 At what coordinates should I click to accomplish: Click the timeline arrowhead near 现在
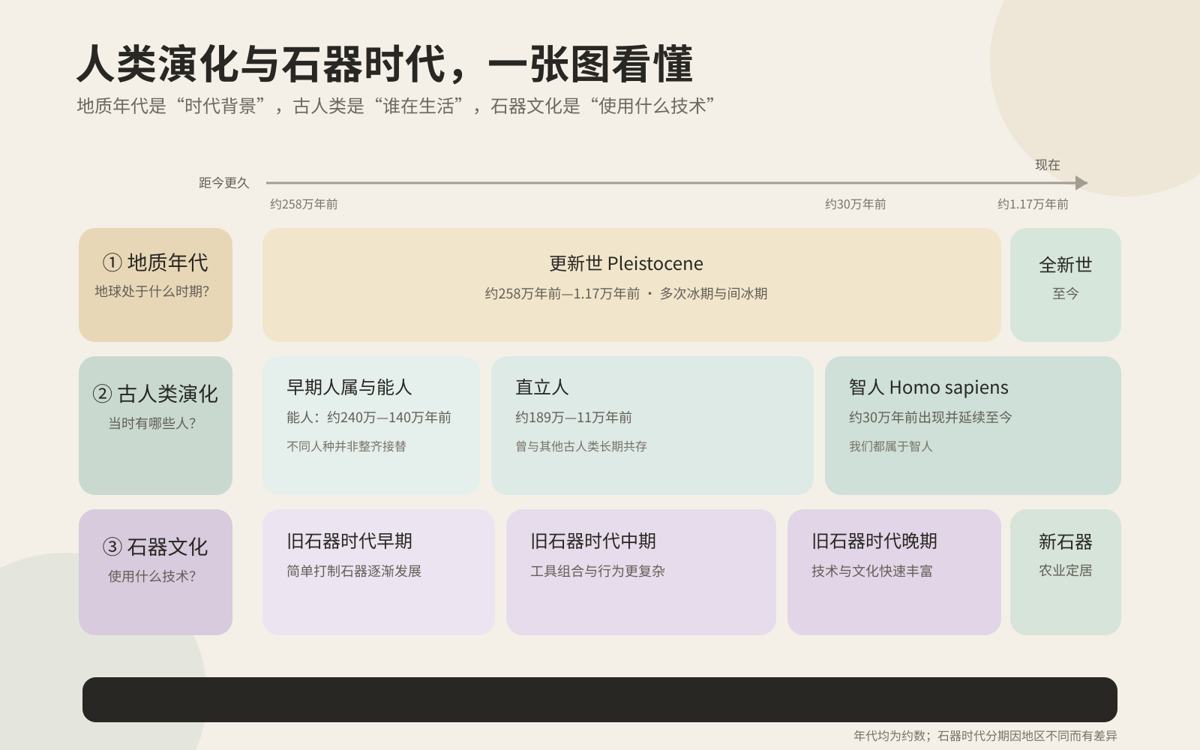tap(1081, 183)
